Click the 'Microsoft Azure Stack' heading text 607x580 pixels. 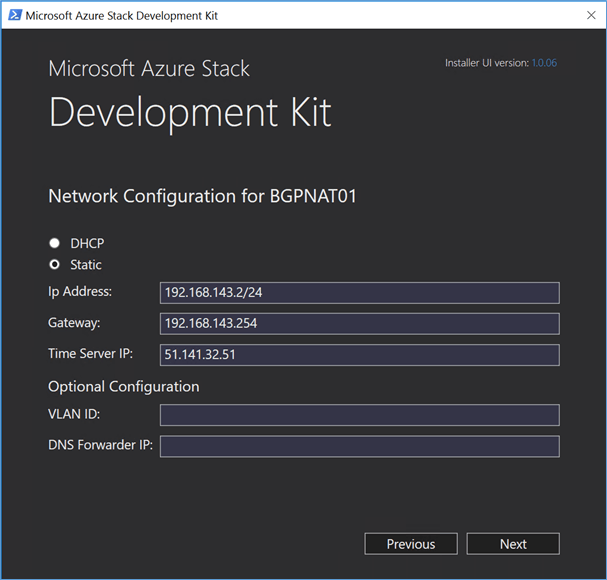coord(149,69)
